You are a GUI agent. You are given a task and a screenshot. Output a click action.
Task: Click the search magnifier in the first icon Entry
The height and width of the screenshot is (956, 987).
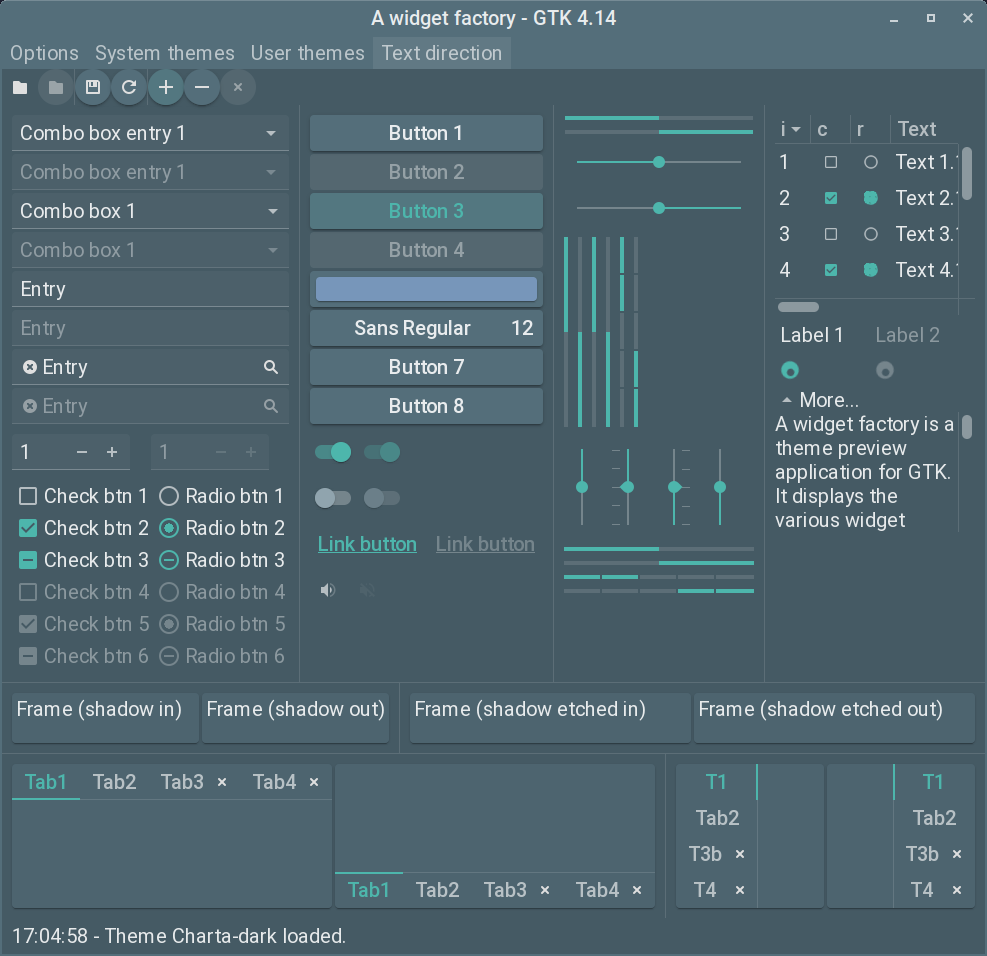pos(271,368)
